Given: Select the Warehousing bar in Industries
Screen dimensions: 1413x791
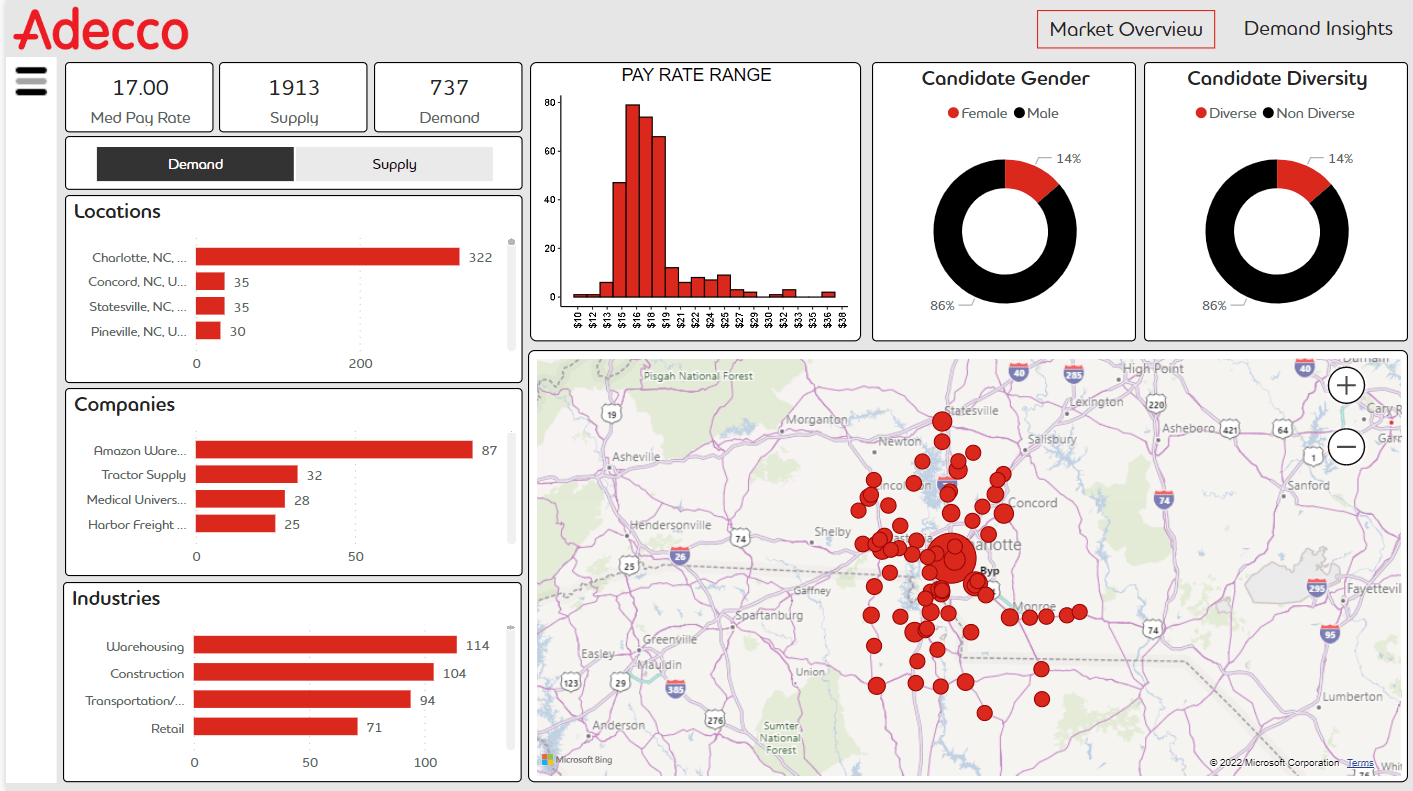Looking at the screenshot, I should coord(325,645).
